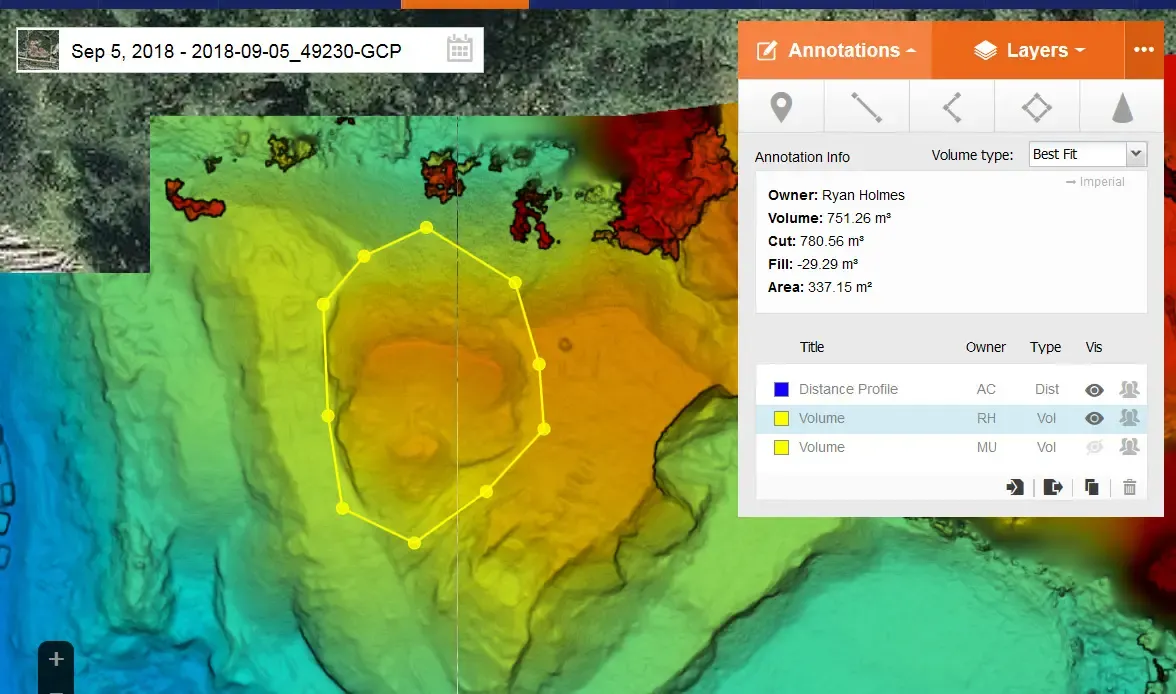Hide the Distance Profile annotation

[x=1094, y=389]
